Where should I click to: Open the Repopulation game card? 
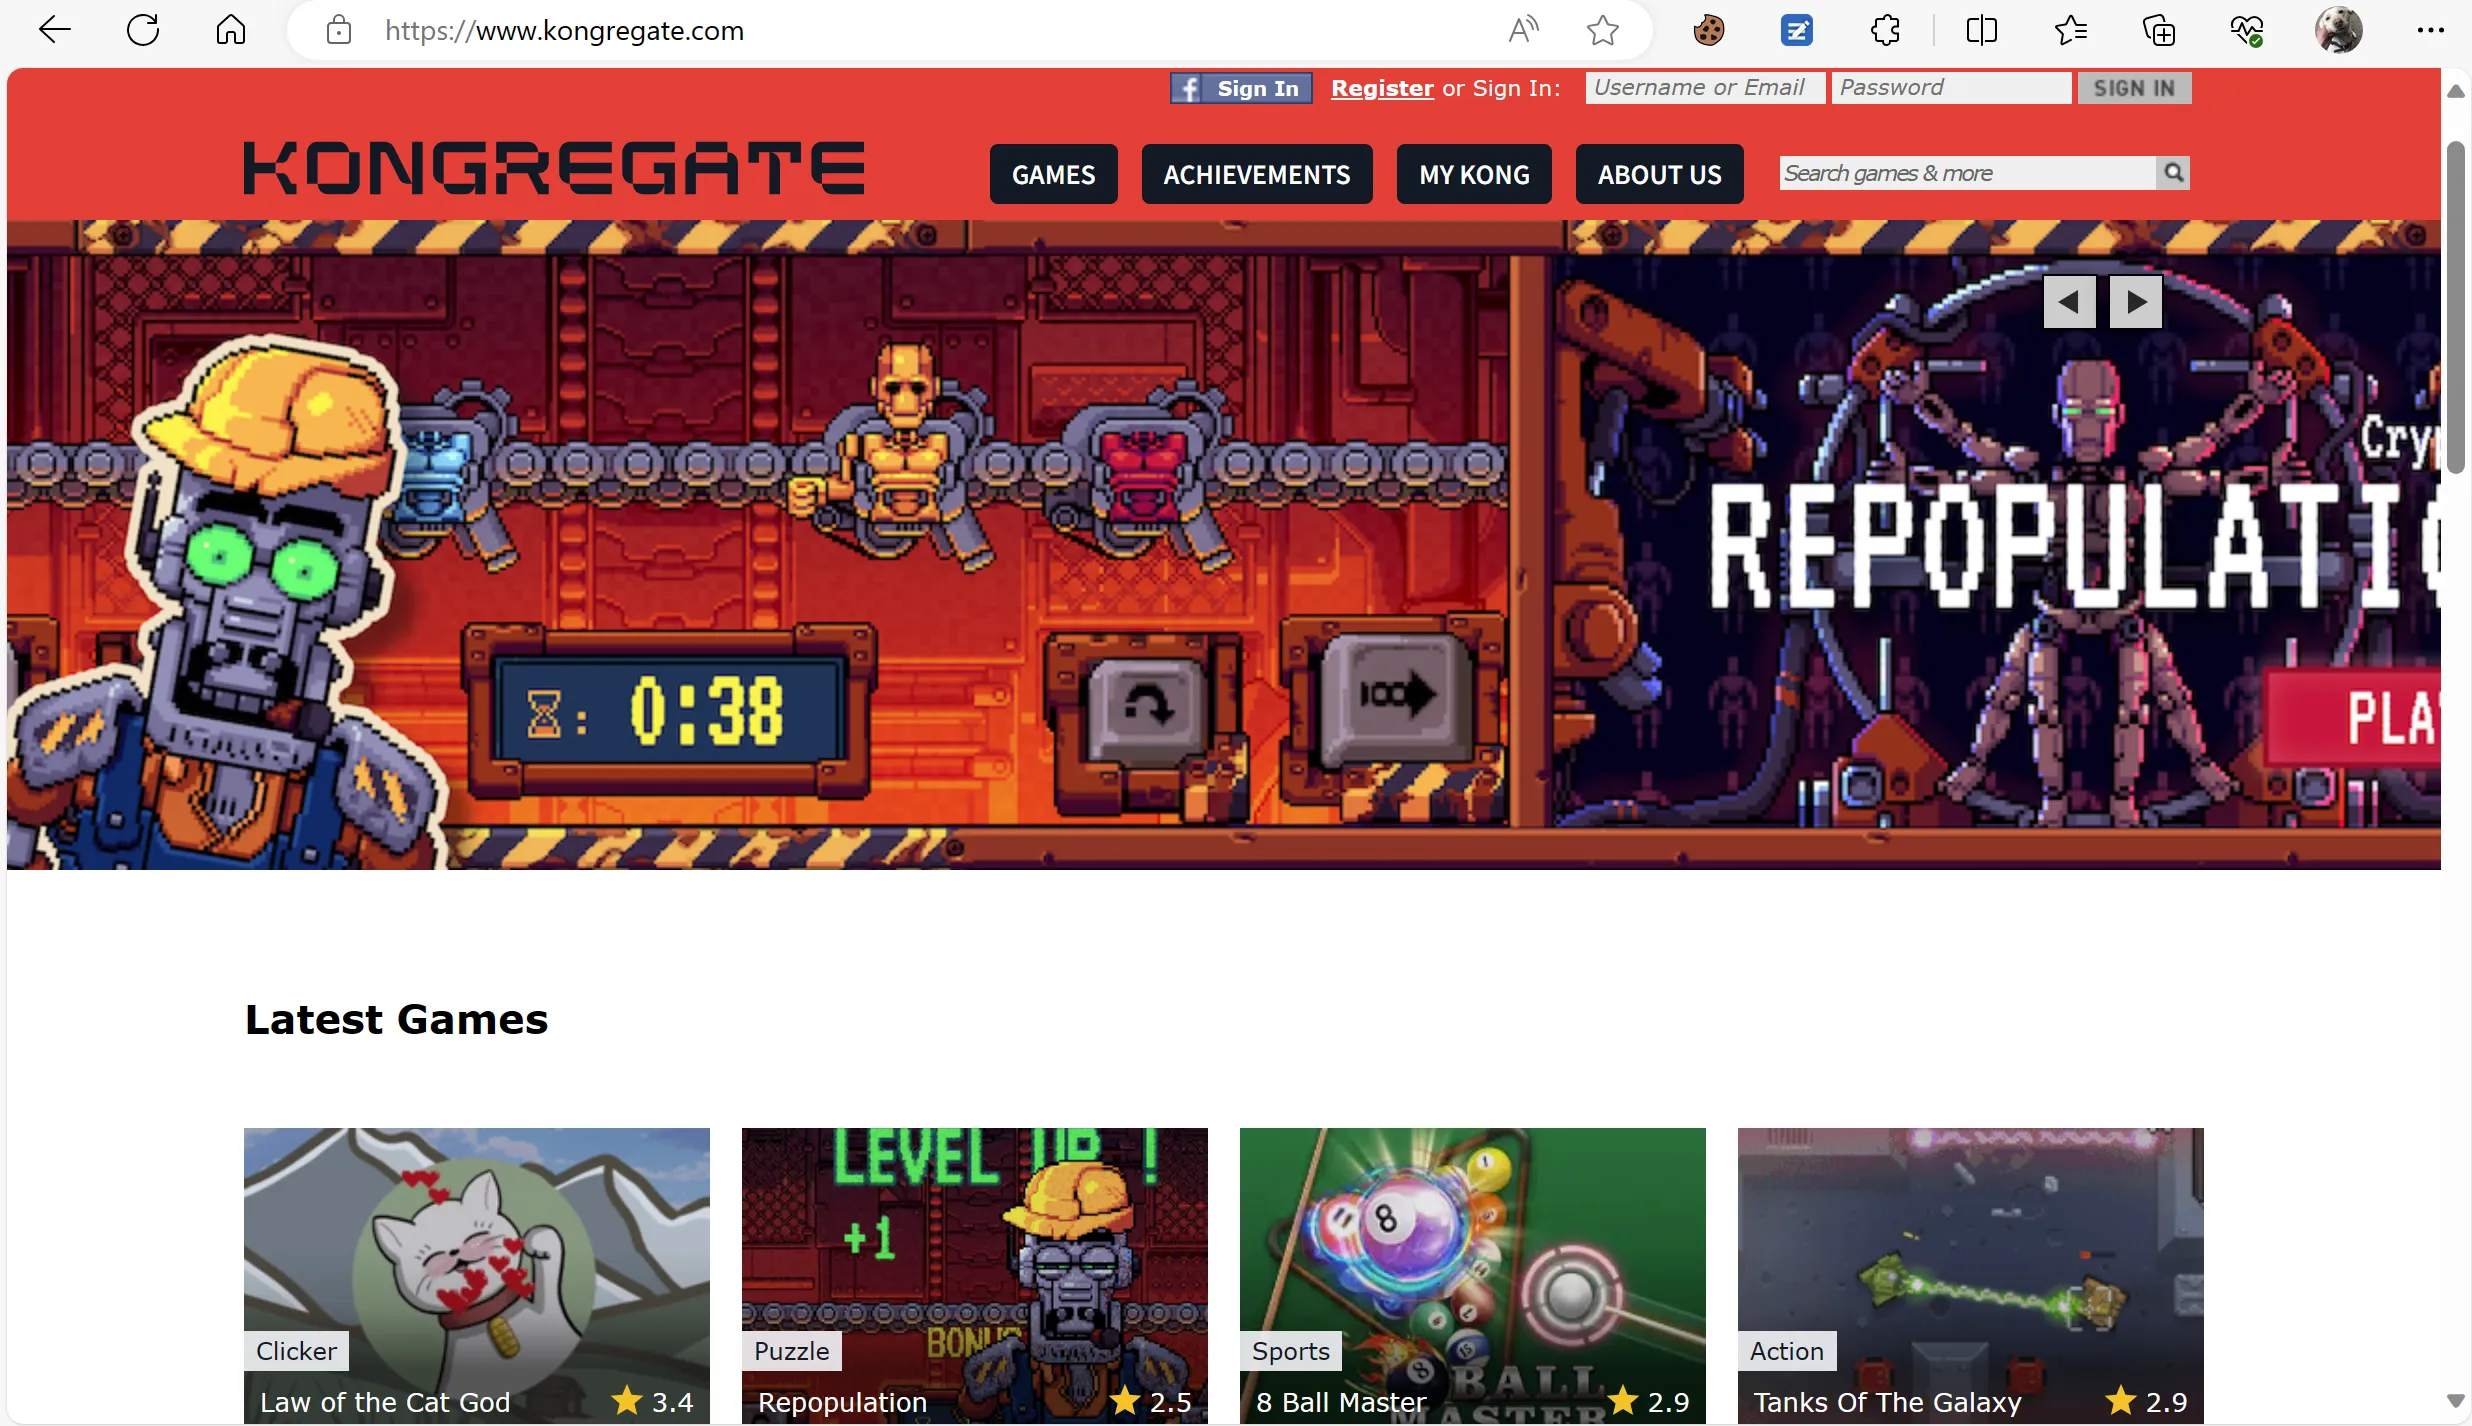tap(975, 1275)
